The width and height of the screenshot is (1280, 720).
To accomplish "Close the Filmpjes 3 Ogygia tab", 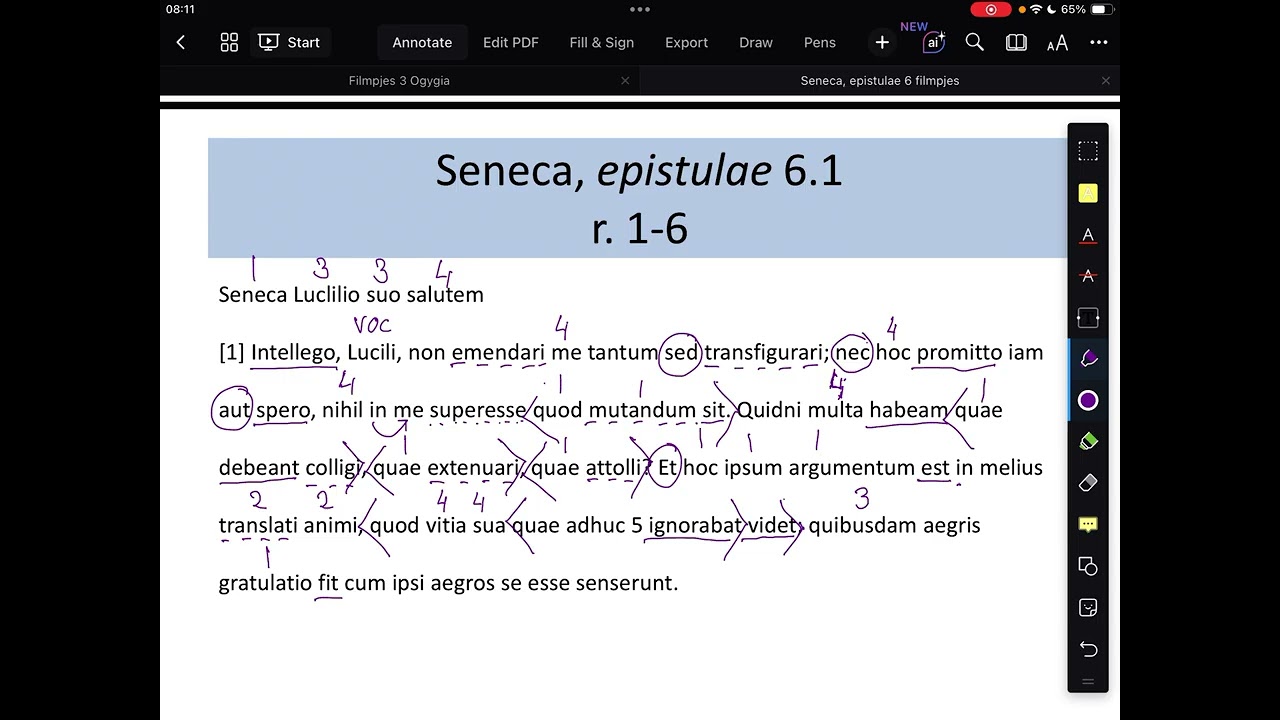I will [x=625, y=81].
